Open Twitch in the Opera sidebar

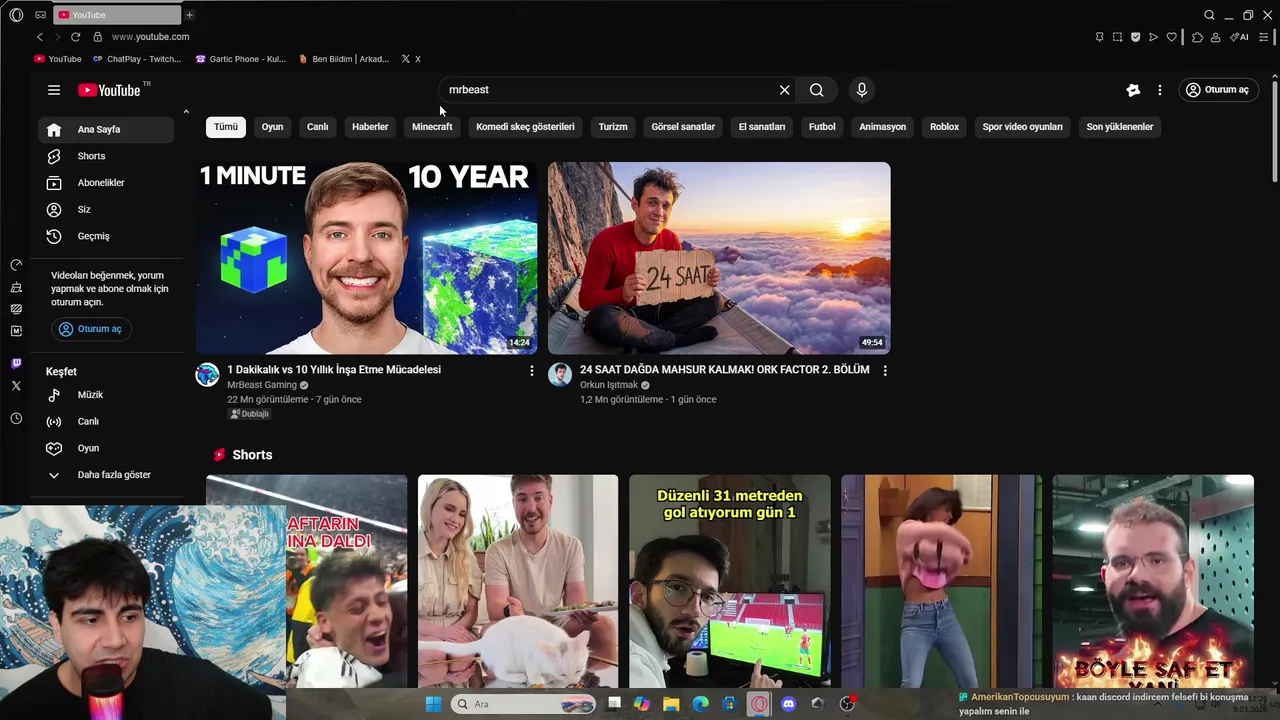16,363
